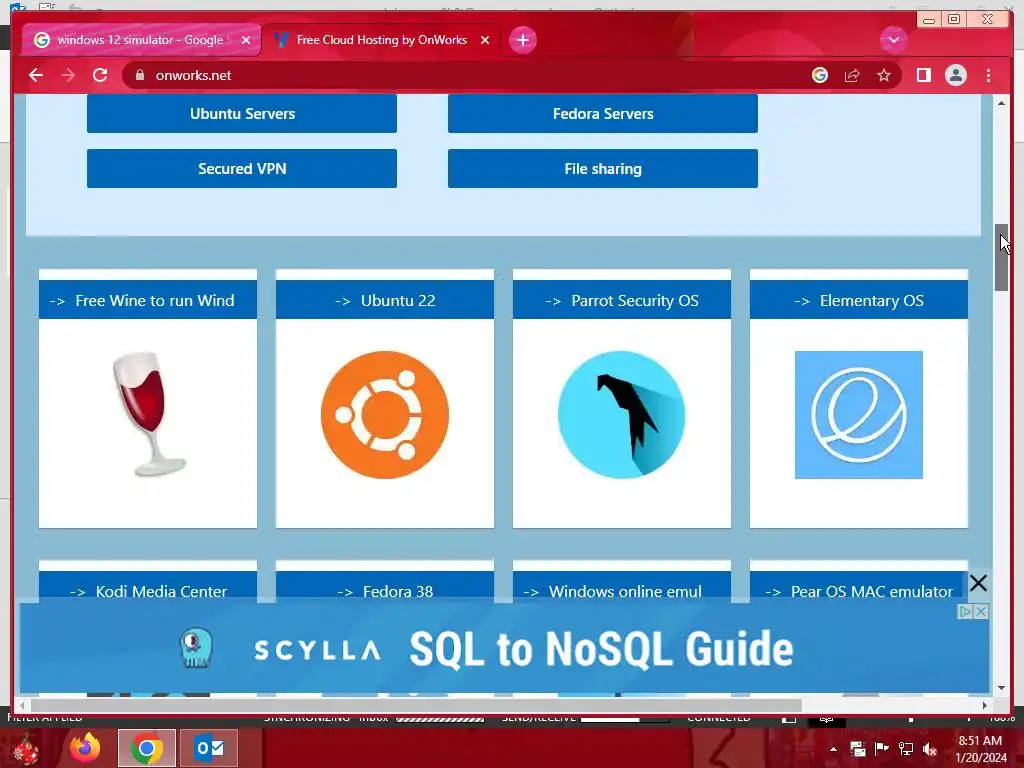Show hidden tray icons arrow

pyautogui.click(x=833, y=749)
